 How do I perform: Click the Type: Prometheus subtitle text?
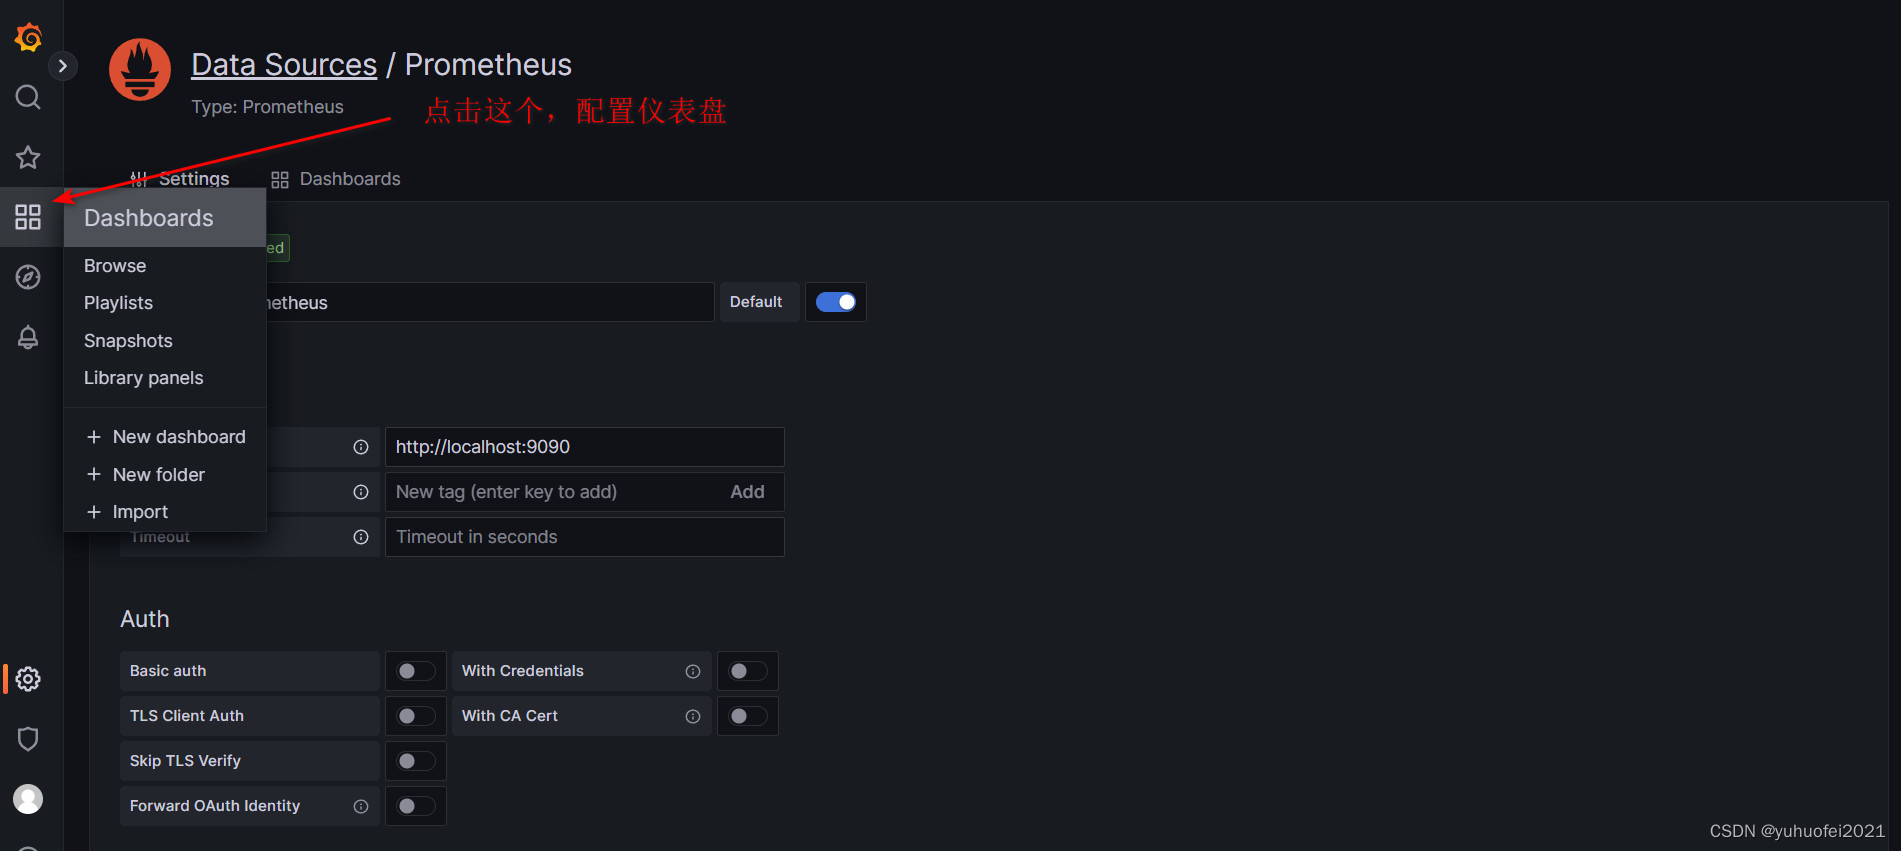point(267,107)
